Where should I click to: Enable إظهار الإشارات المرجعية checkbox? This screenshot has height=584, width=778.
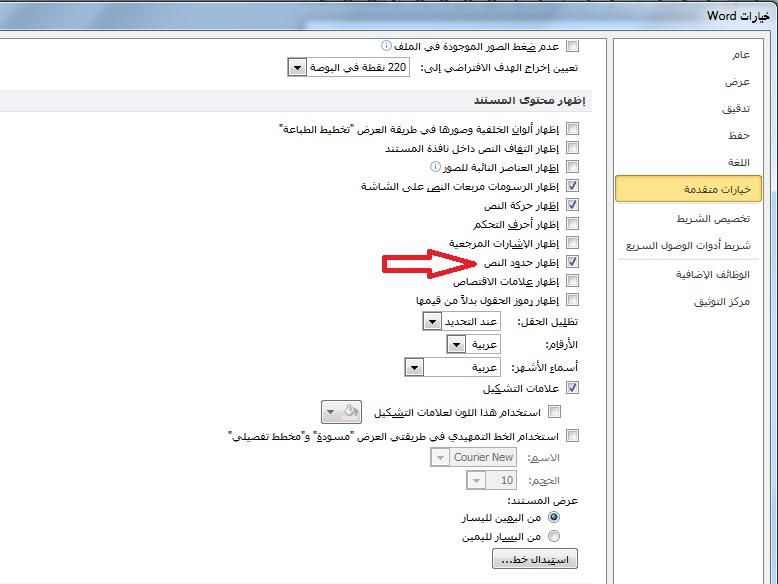click(x=572, y=243)
